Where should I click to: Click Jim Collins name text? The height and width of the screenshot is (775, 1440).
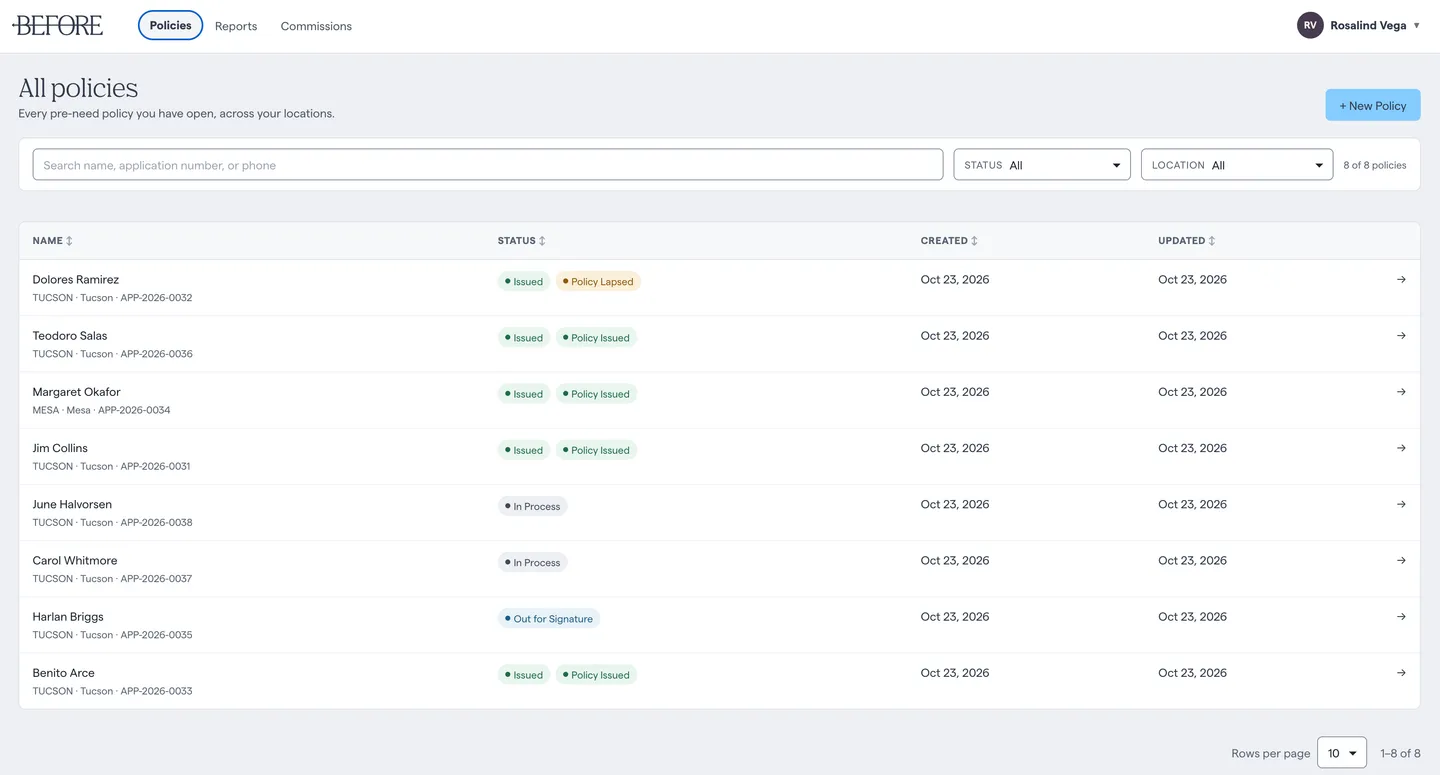point(60,448)
